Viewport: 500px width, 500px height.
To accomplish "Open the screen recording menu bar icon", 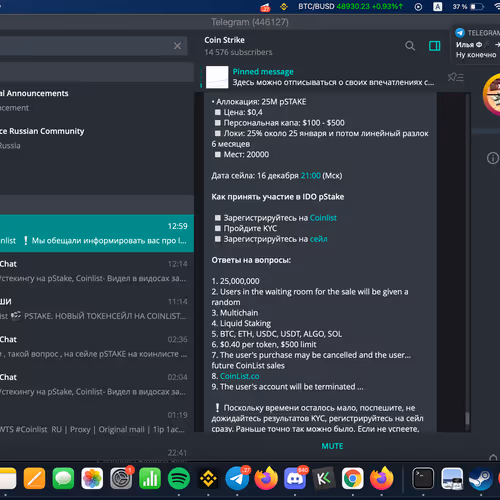I will [x=418, y=7].
